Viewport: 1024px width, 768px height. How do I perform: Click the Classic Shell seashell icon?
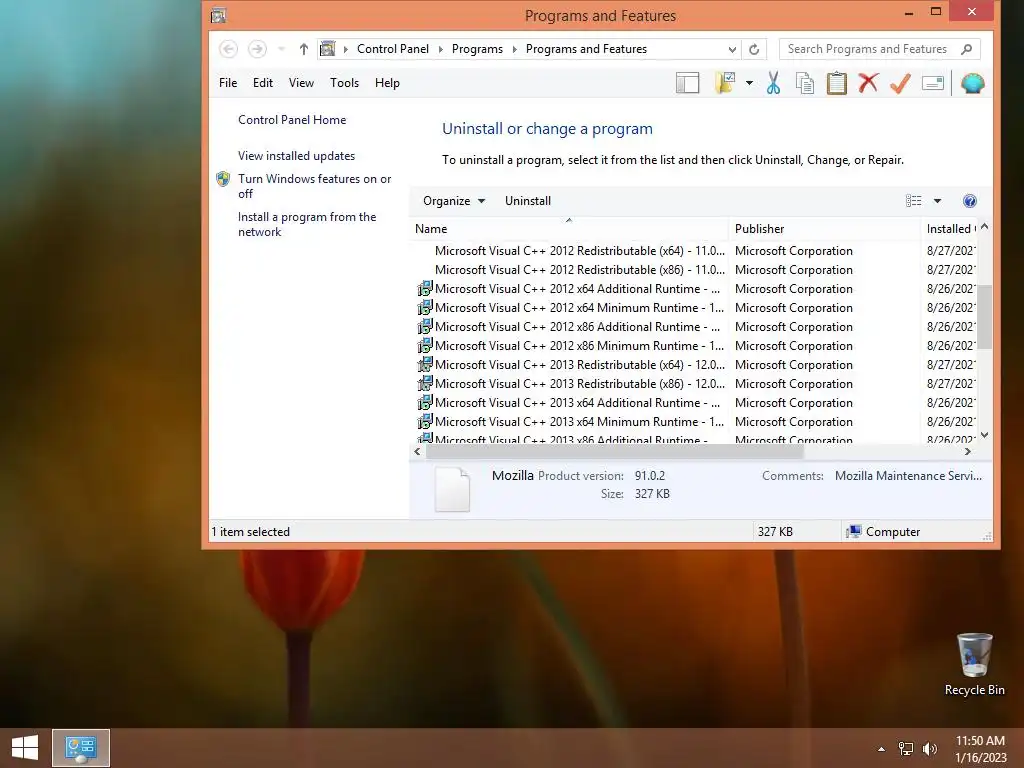972,83
